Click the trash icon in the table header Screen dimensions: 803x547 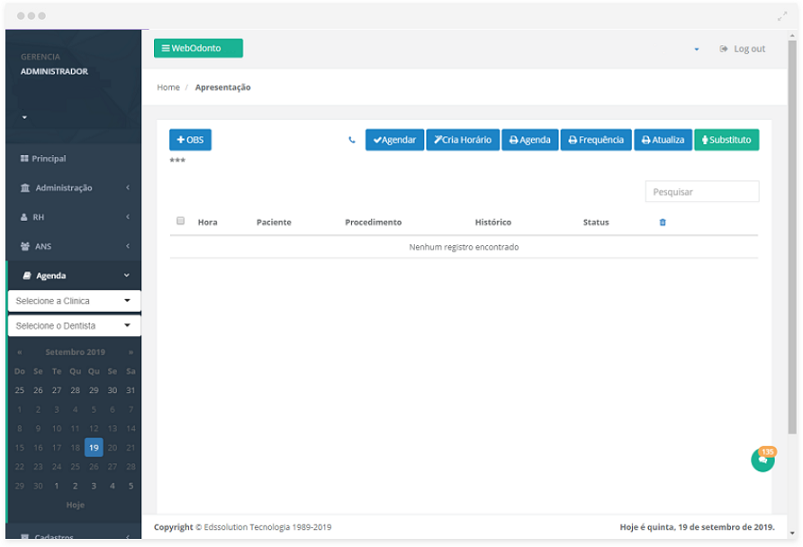click(x=662, y=222)
